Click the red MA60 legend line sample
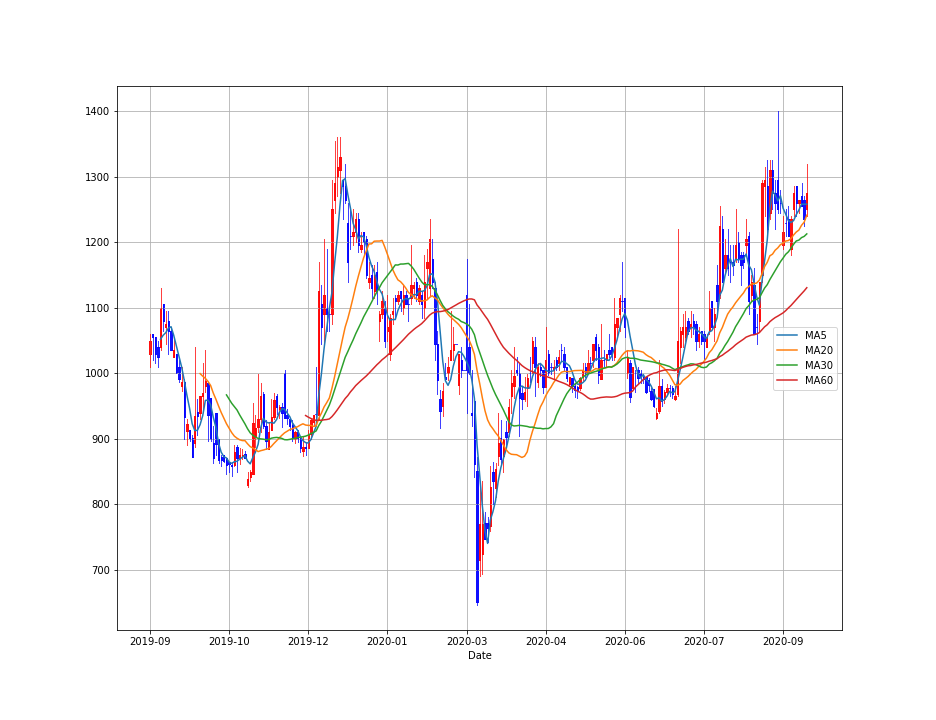Screen dimensions: 936x720 (787, 380)
